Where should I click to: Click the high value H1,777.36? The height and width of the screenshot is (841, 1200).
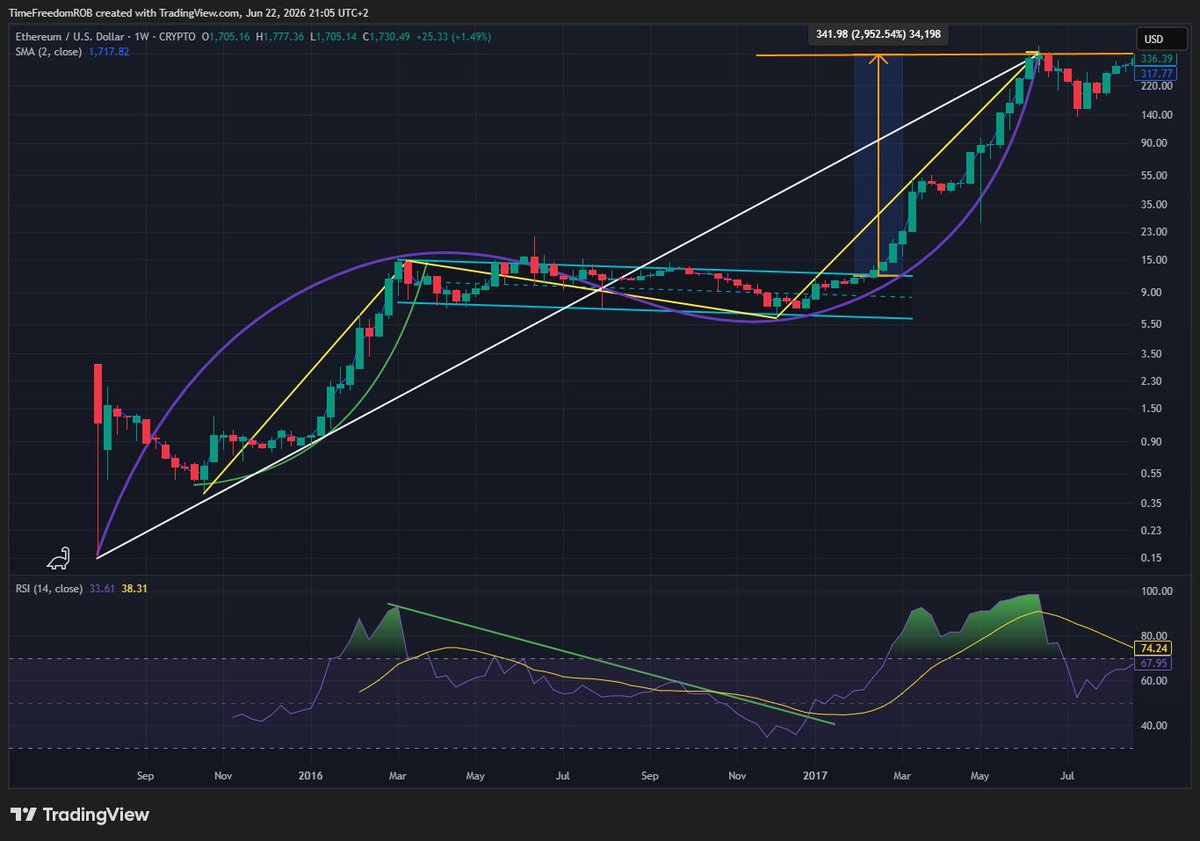click(281, 37)
